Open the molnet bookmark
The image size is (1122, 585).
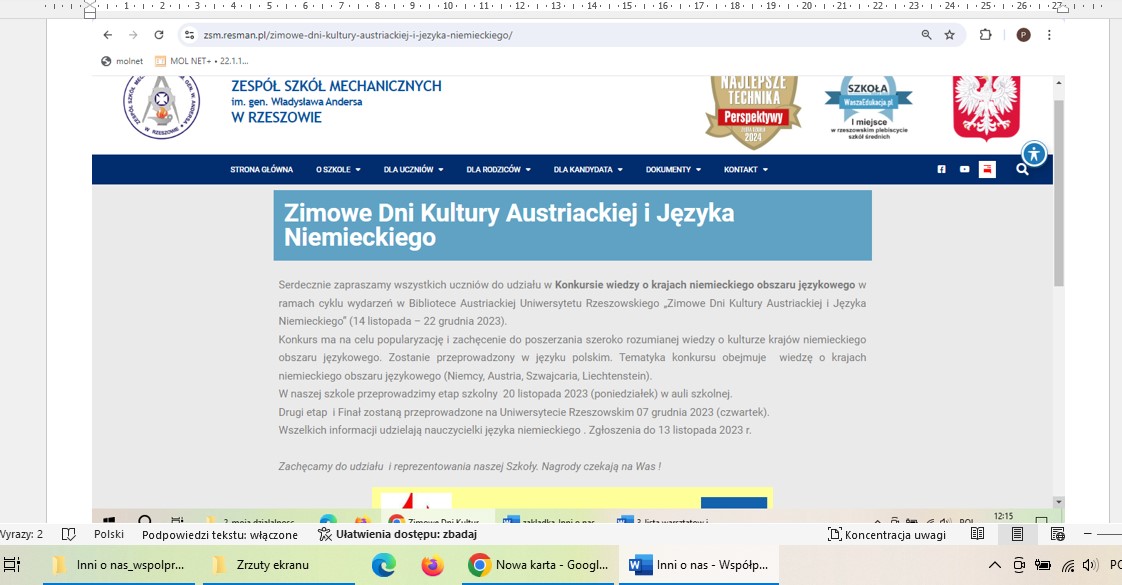122,61
